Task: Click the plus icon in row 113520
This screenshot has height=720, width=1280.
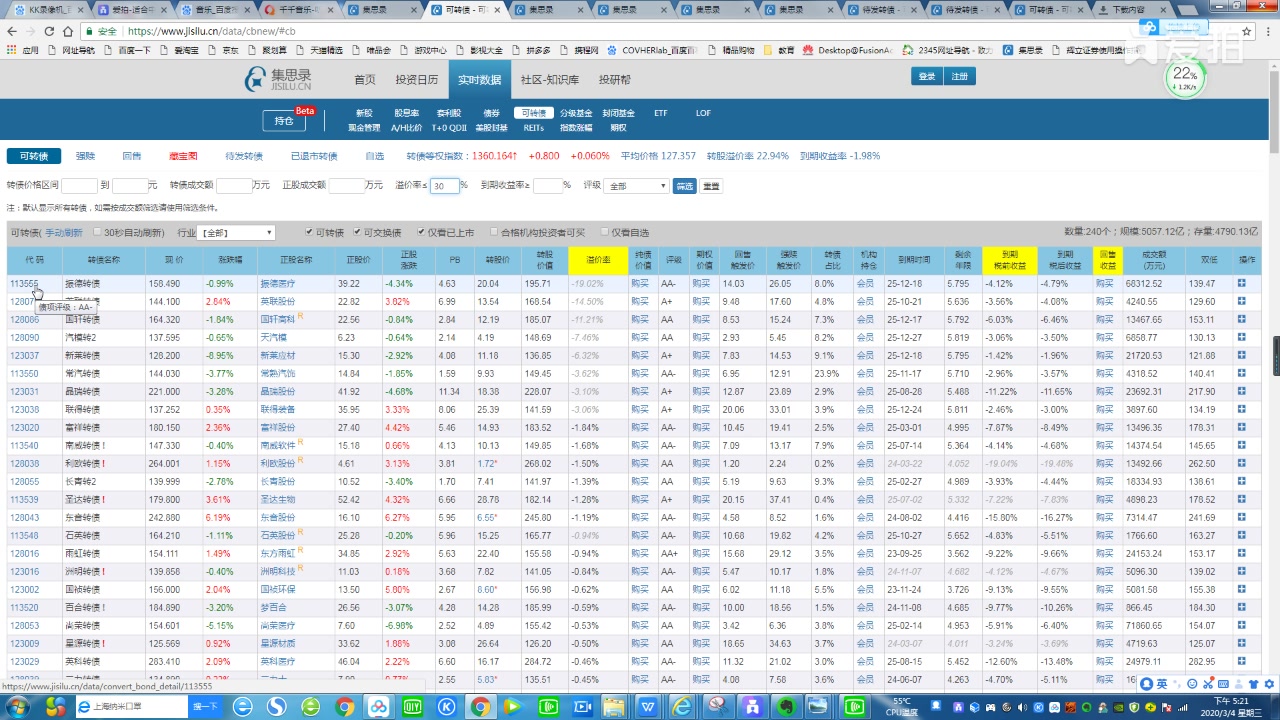Action: click(1241, 607)
